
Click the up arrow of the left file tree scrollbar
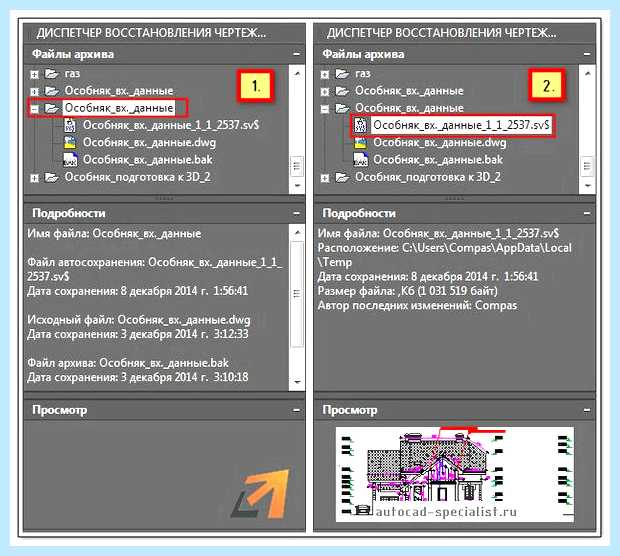pos(297,73)
